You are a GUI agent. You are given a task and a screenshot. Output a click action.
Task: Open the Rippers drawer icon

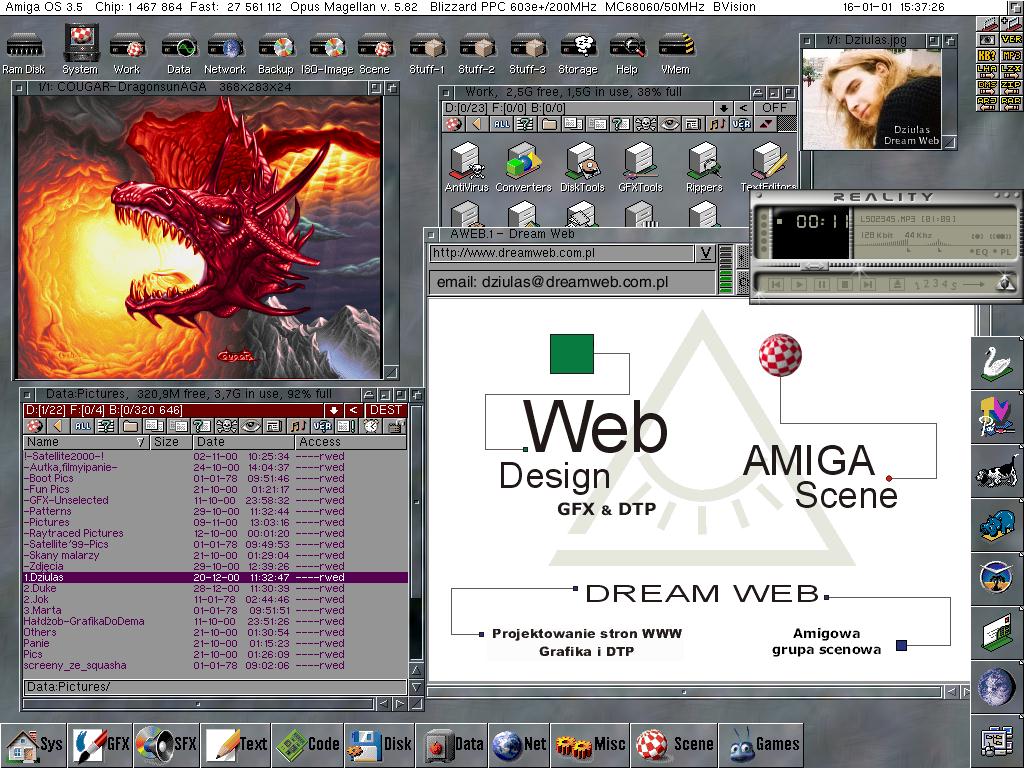704,167
